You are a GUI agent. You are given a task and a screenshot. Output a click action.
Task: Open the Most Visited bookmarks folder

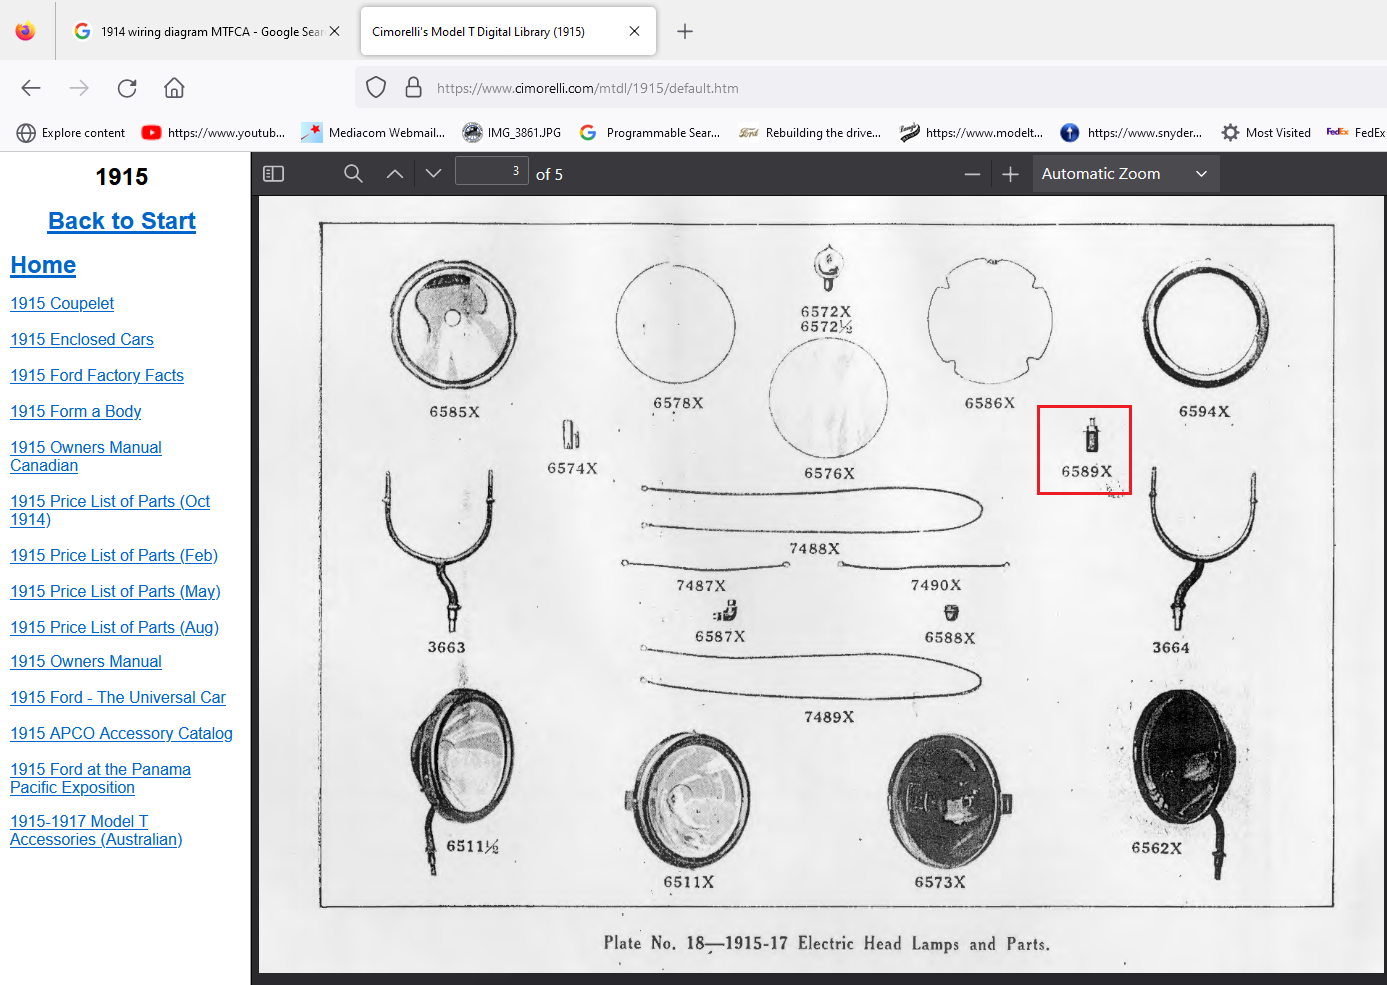point(1266,133)
